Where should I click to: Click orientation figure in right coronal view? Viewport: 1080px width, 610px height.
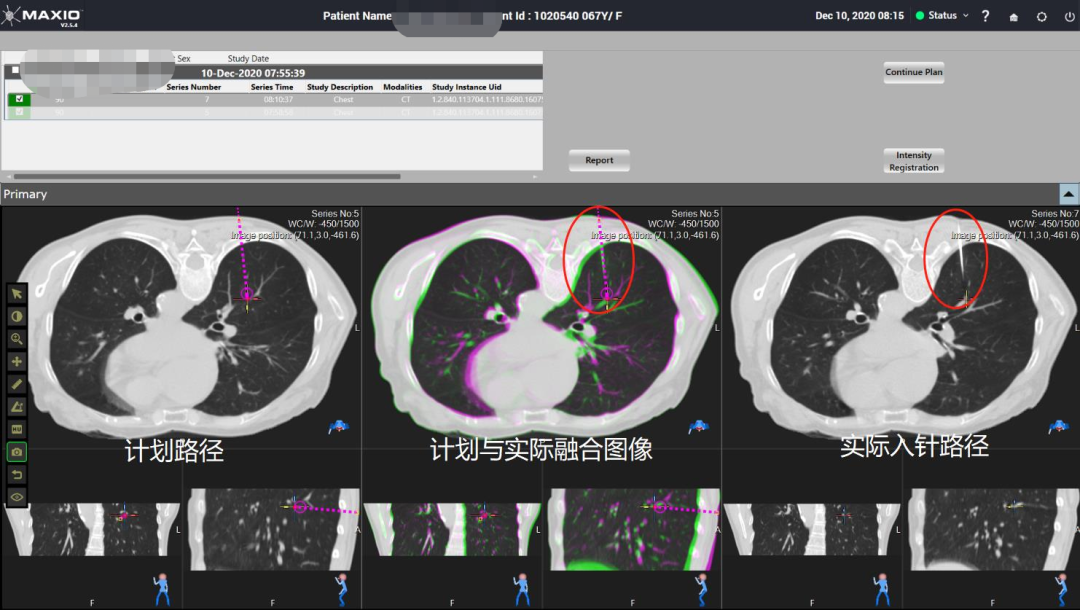tap(882, 589)
